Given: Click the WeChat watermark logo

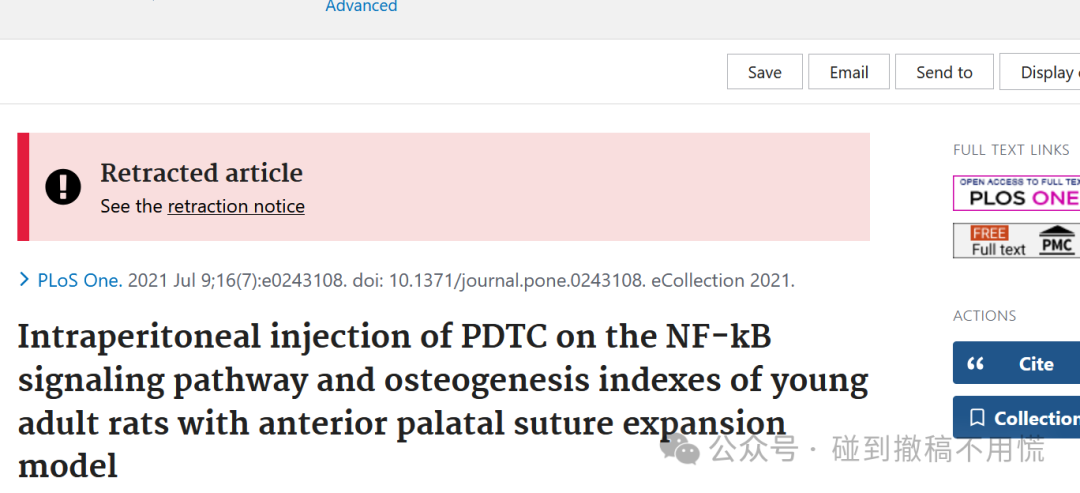Looking at the screenshot, I should click(679, 448).
